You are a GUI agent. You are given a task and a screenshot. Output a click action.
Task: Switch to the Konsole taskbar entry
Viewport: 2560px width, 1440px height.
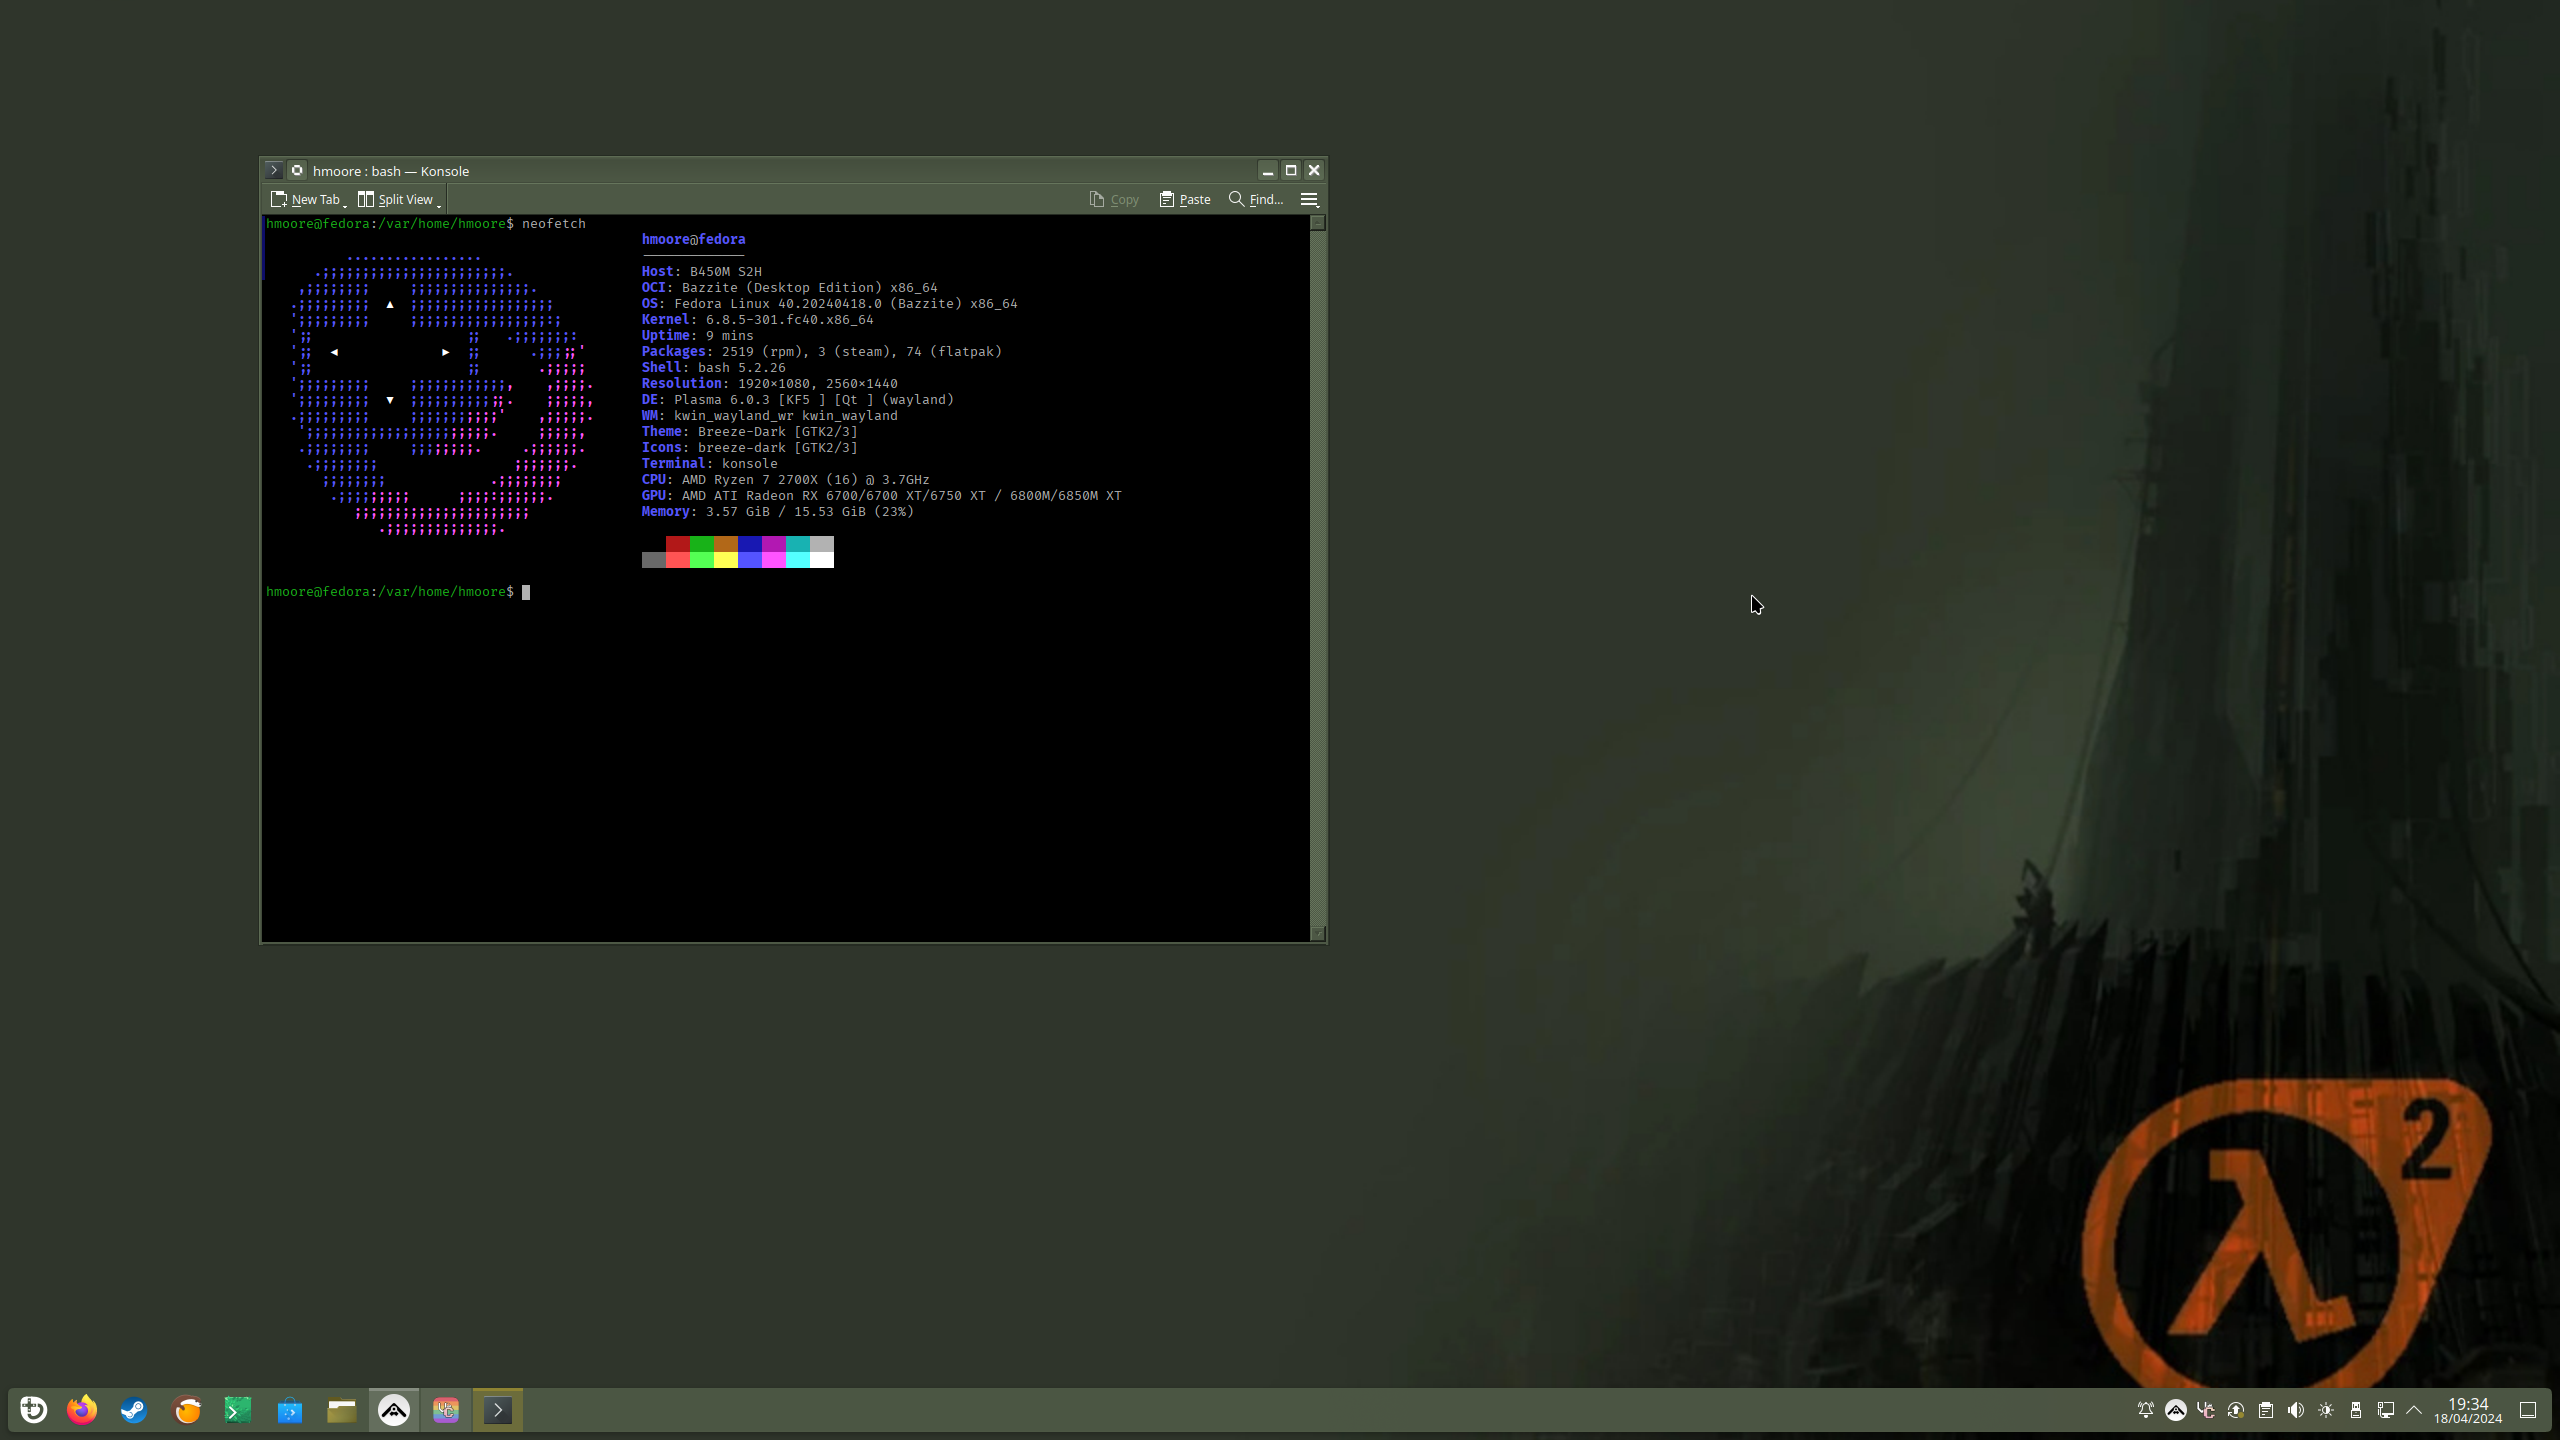498,1410
